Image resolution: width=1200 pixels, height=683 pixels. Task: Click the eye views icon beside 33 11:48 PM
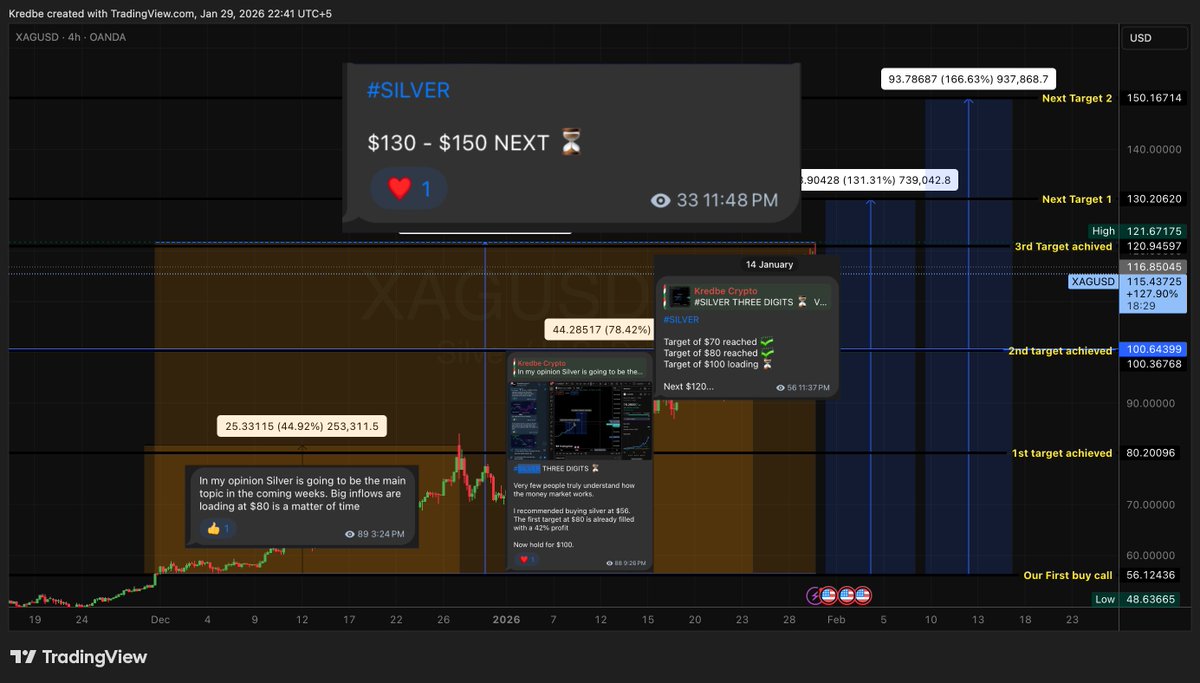660,200
